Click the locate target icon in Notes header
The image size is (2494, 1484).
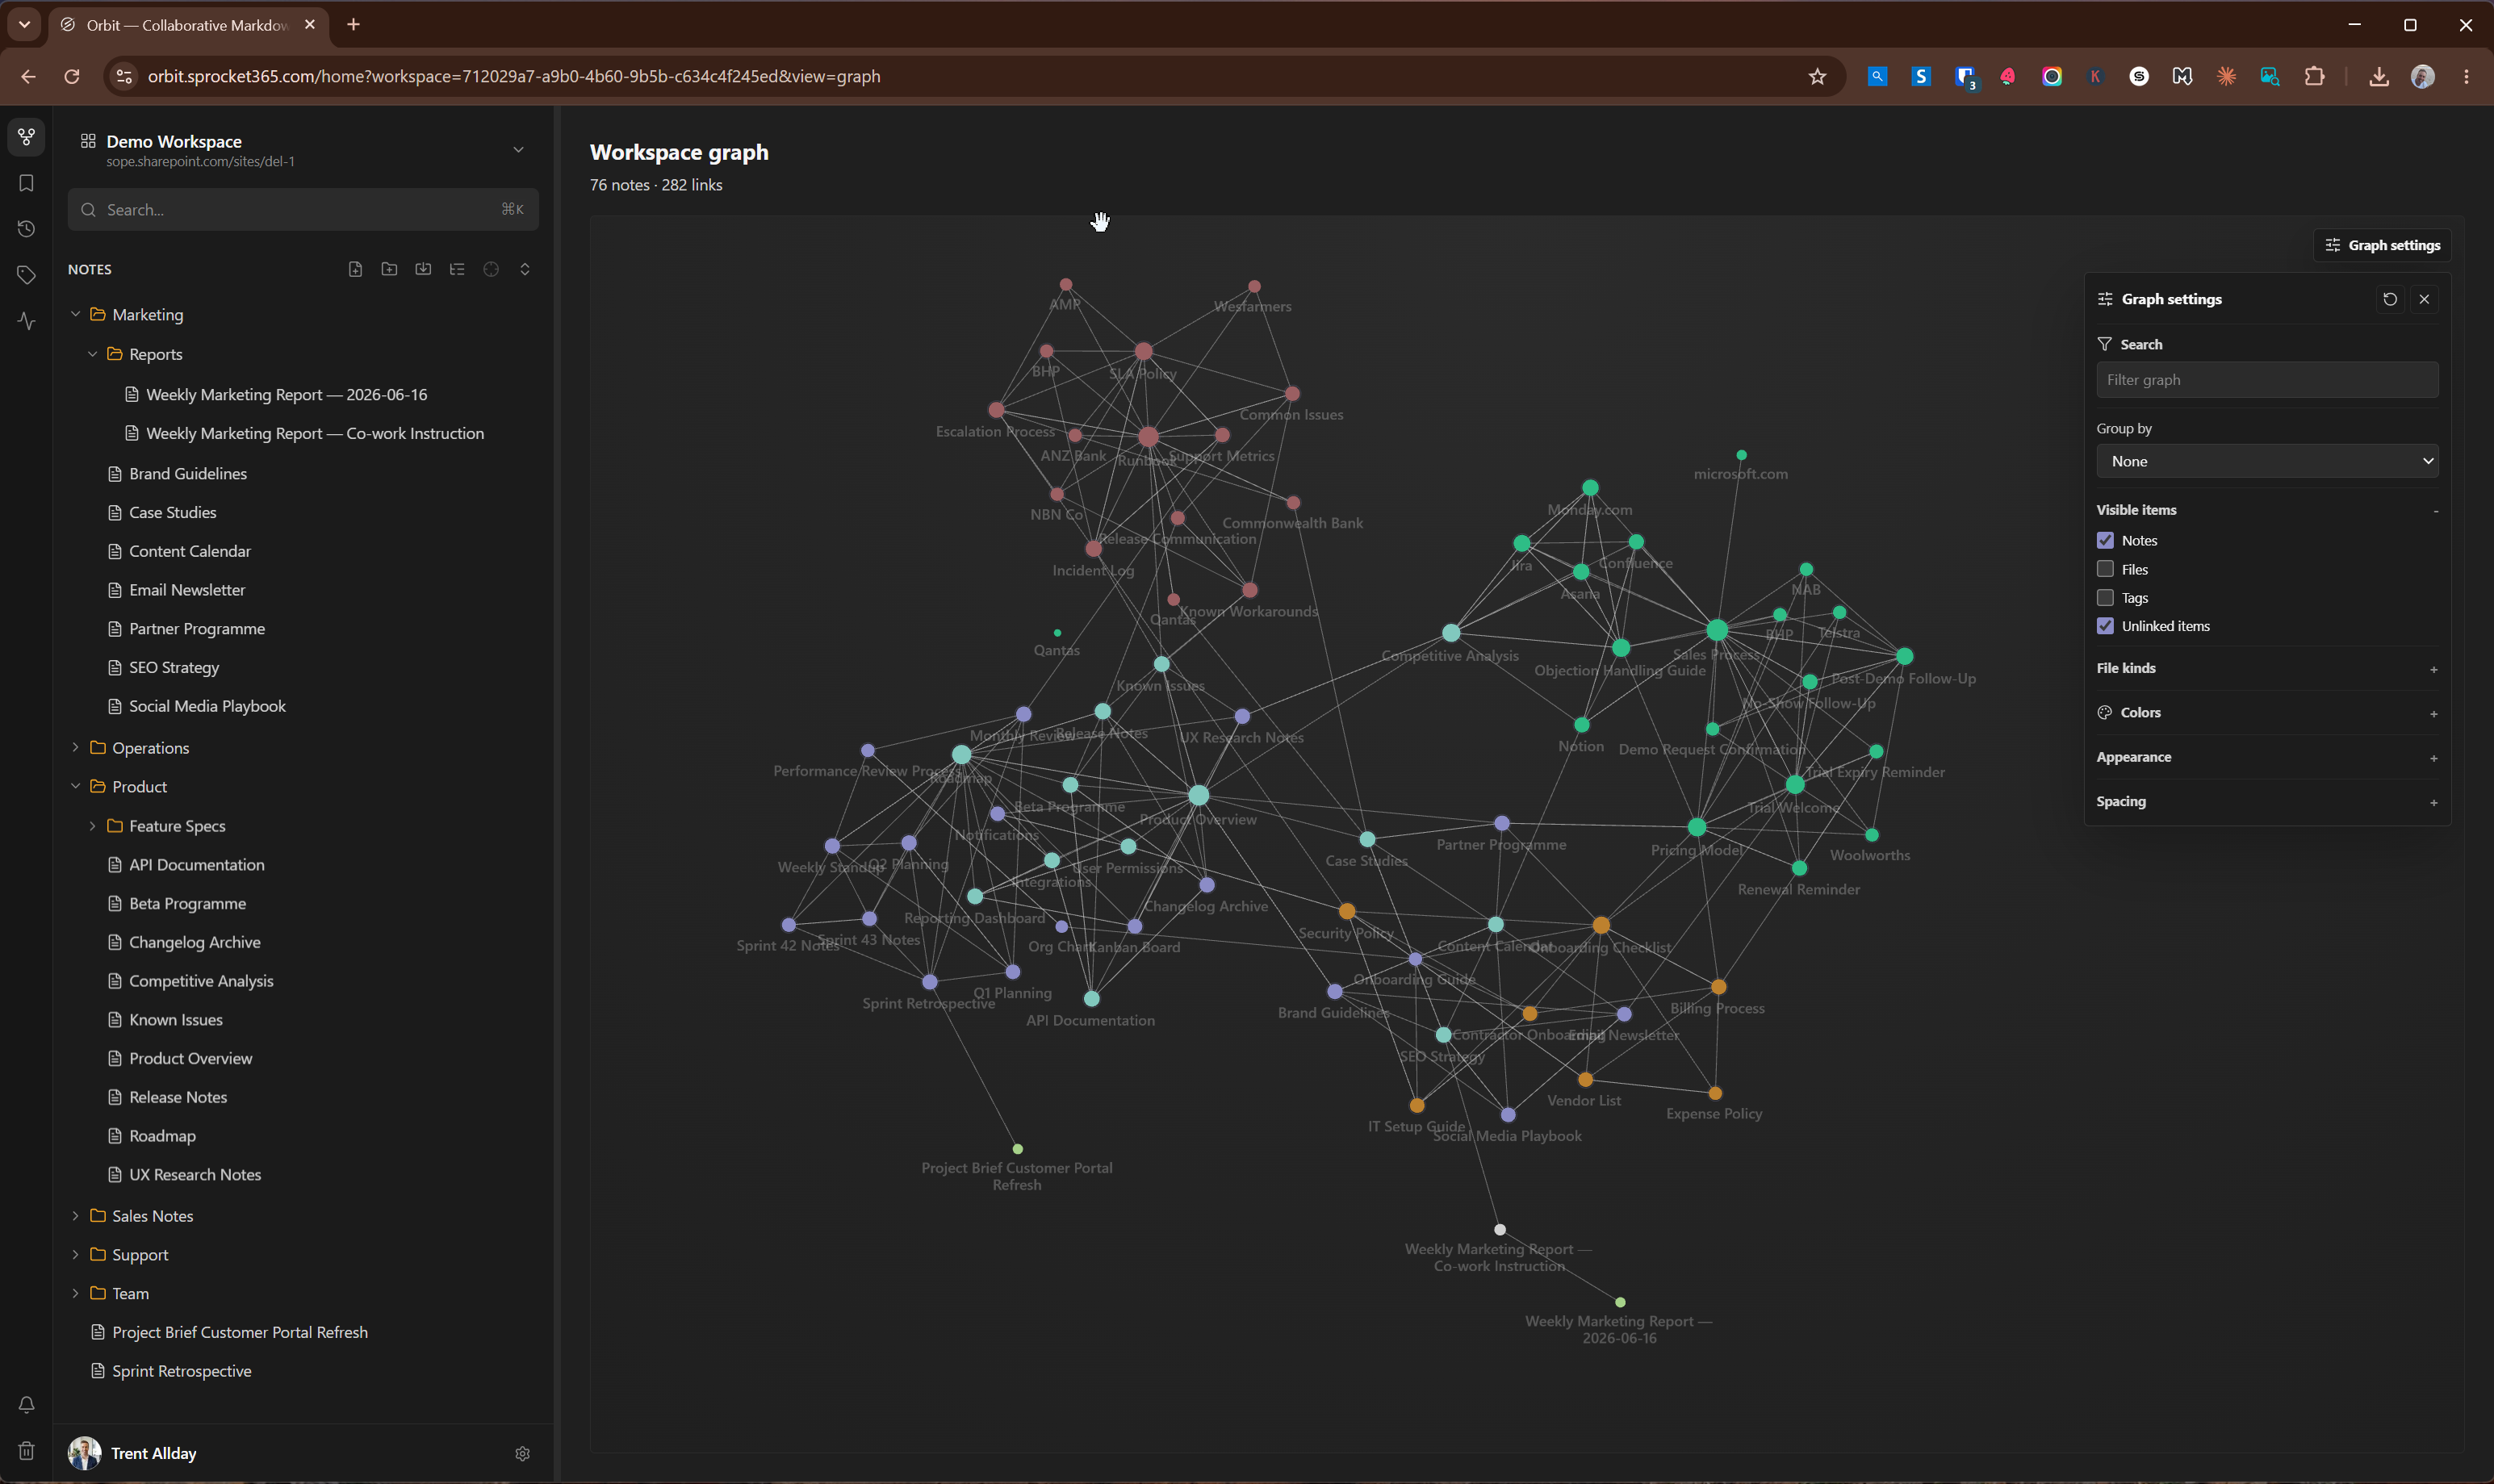click(491, 269)
